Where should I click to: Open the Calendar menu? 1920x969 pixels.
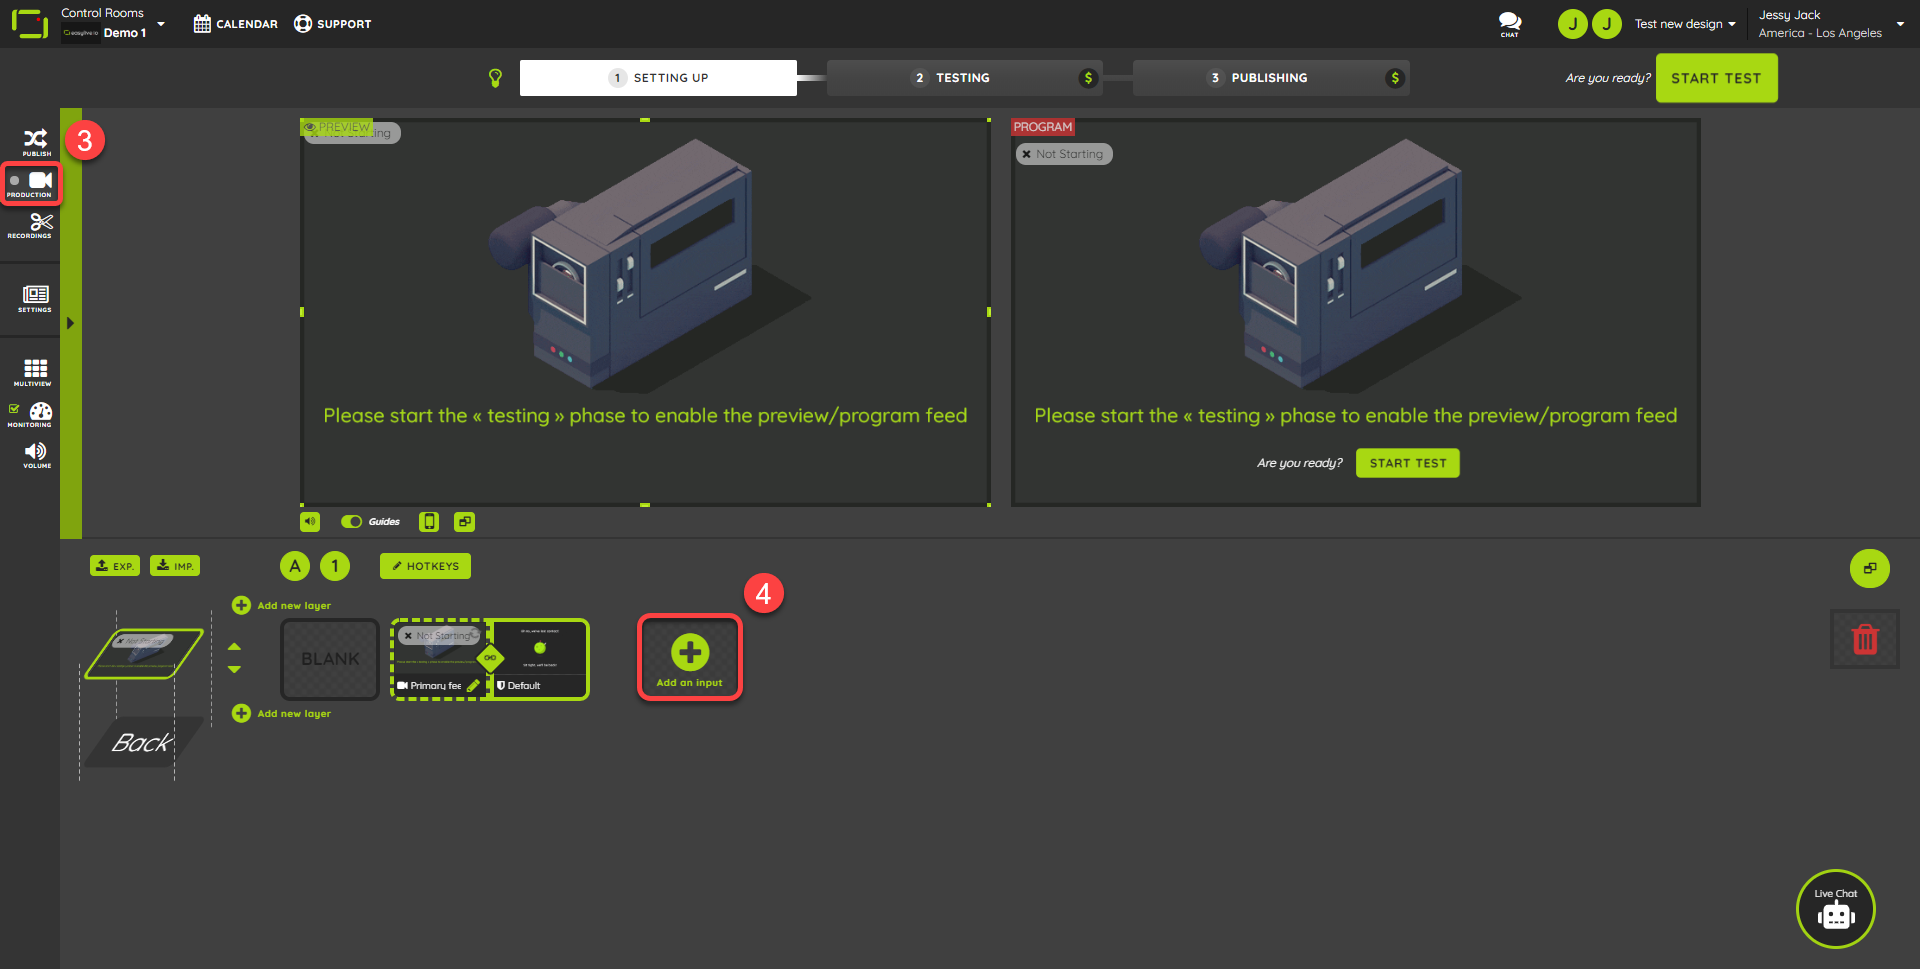tap(236, 24)
